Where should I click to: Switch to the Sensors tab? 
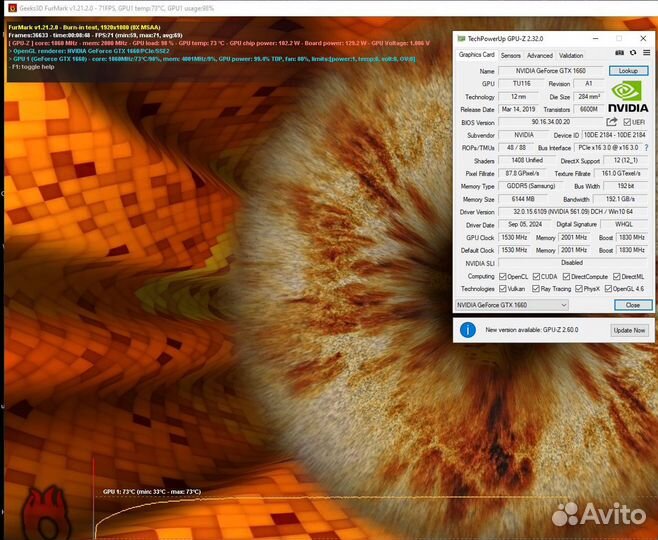pyautogui.click(x=510, y=55)
